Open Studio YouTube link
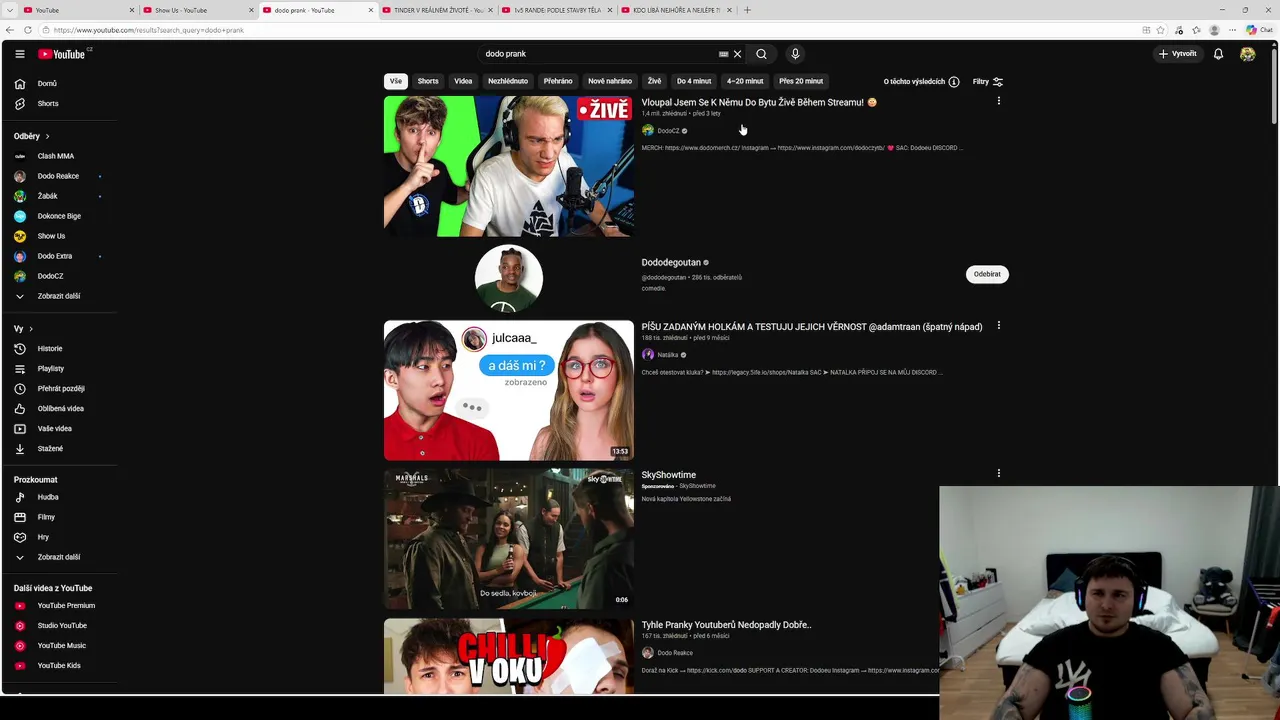1280x720 pixels. (62, 626)
